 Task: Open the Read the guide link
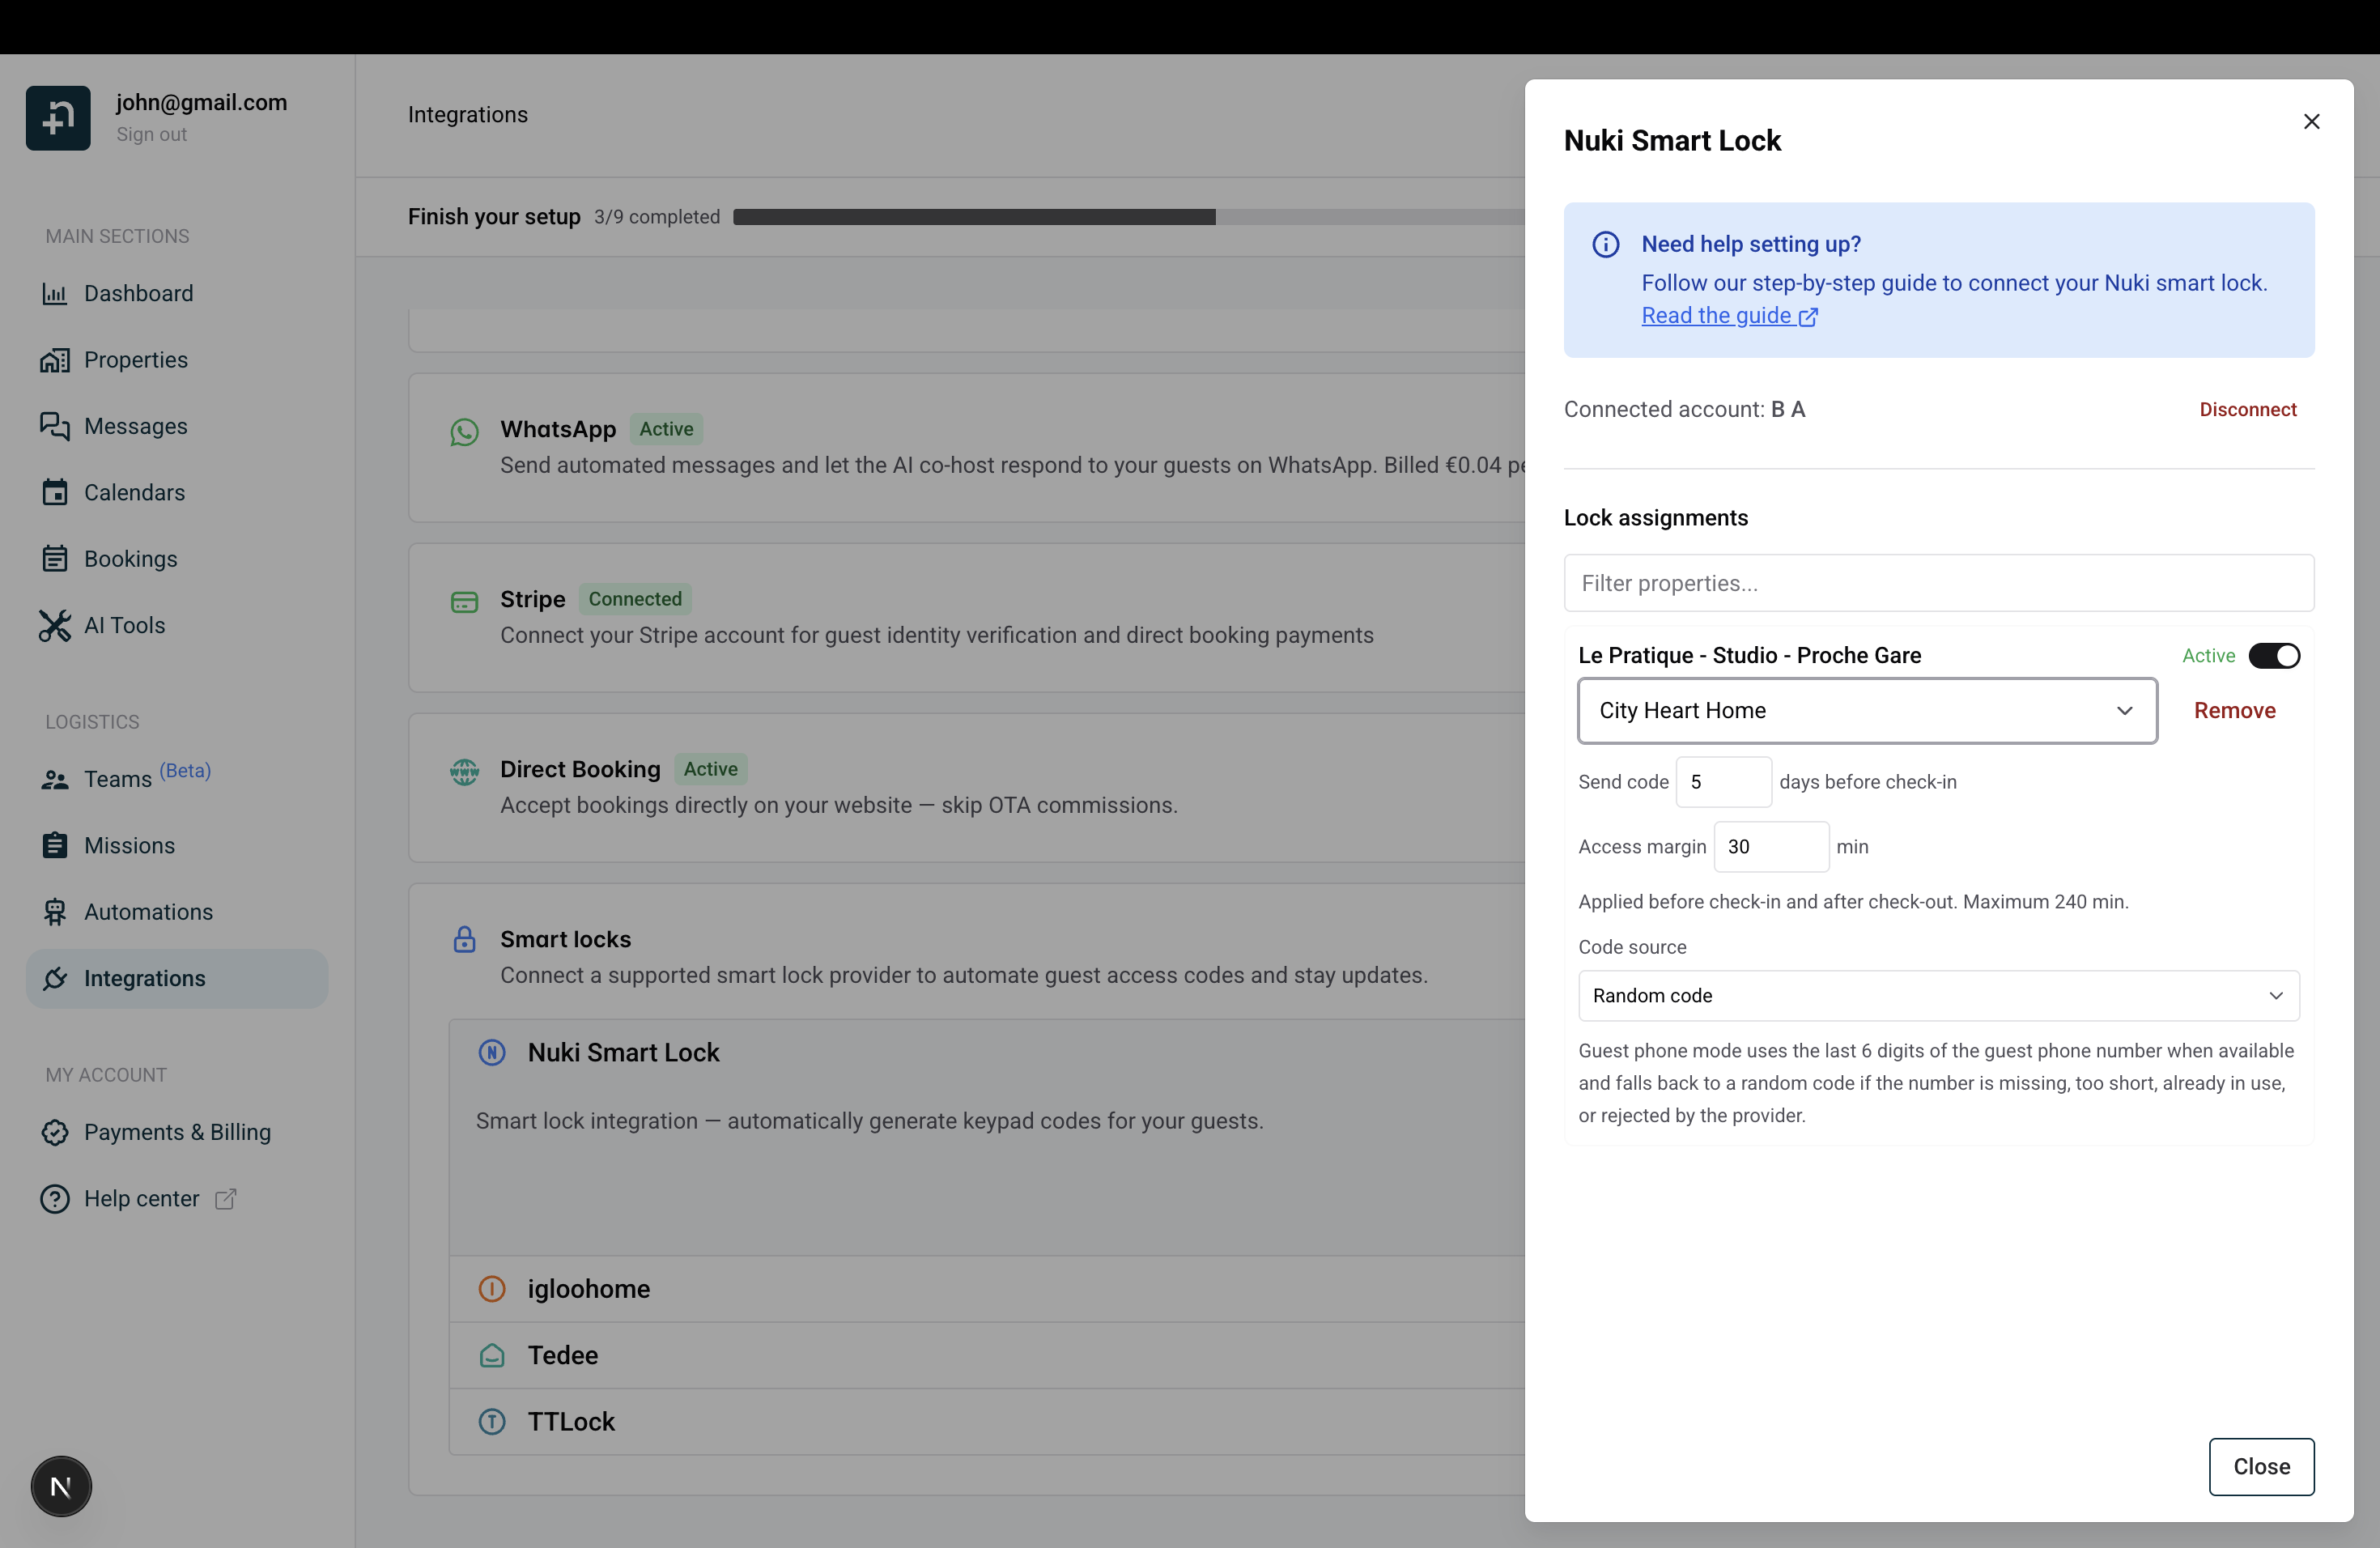(1729, 316)
